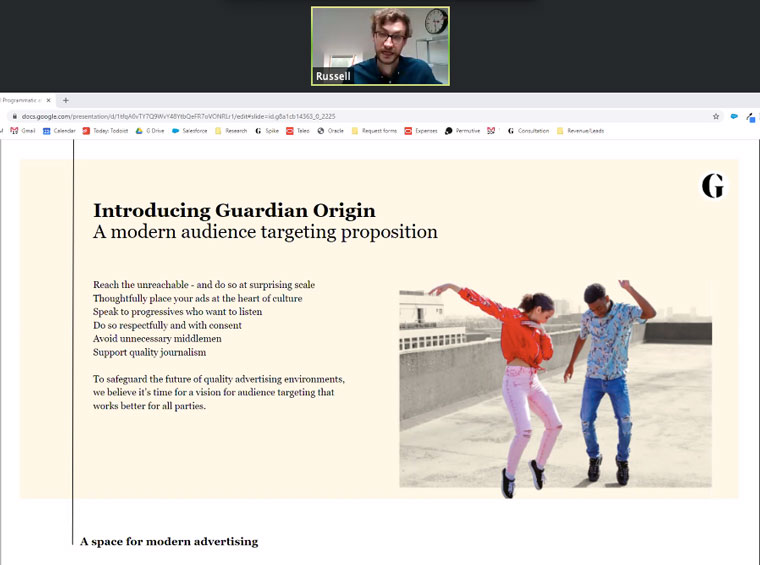Screen dimensions: 760x565
Task: Click the line 'Support quality journalism'
Action: coord(149,352)
